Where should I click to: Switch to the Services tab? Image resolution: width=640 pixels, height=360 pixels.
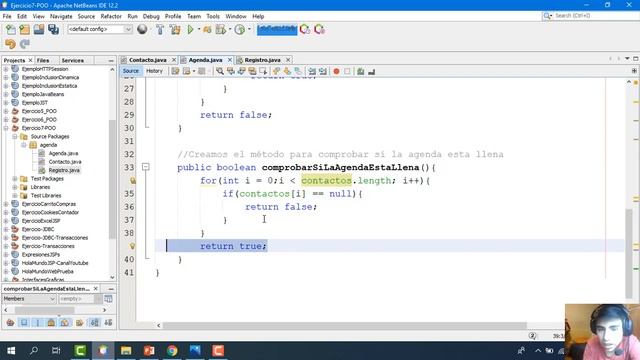click(73, 60)
